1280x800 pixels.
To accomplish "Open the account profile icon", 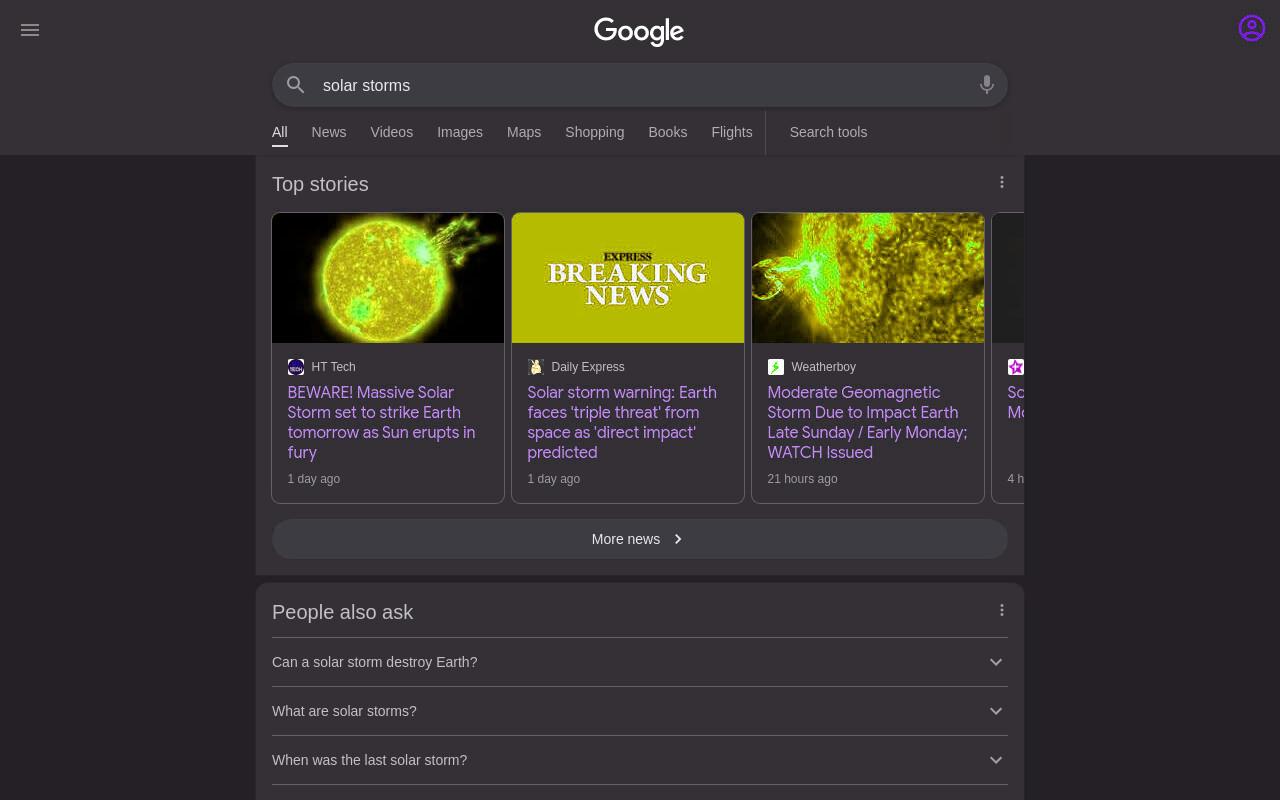I will pyautogui.click(x=1252, y=28).
